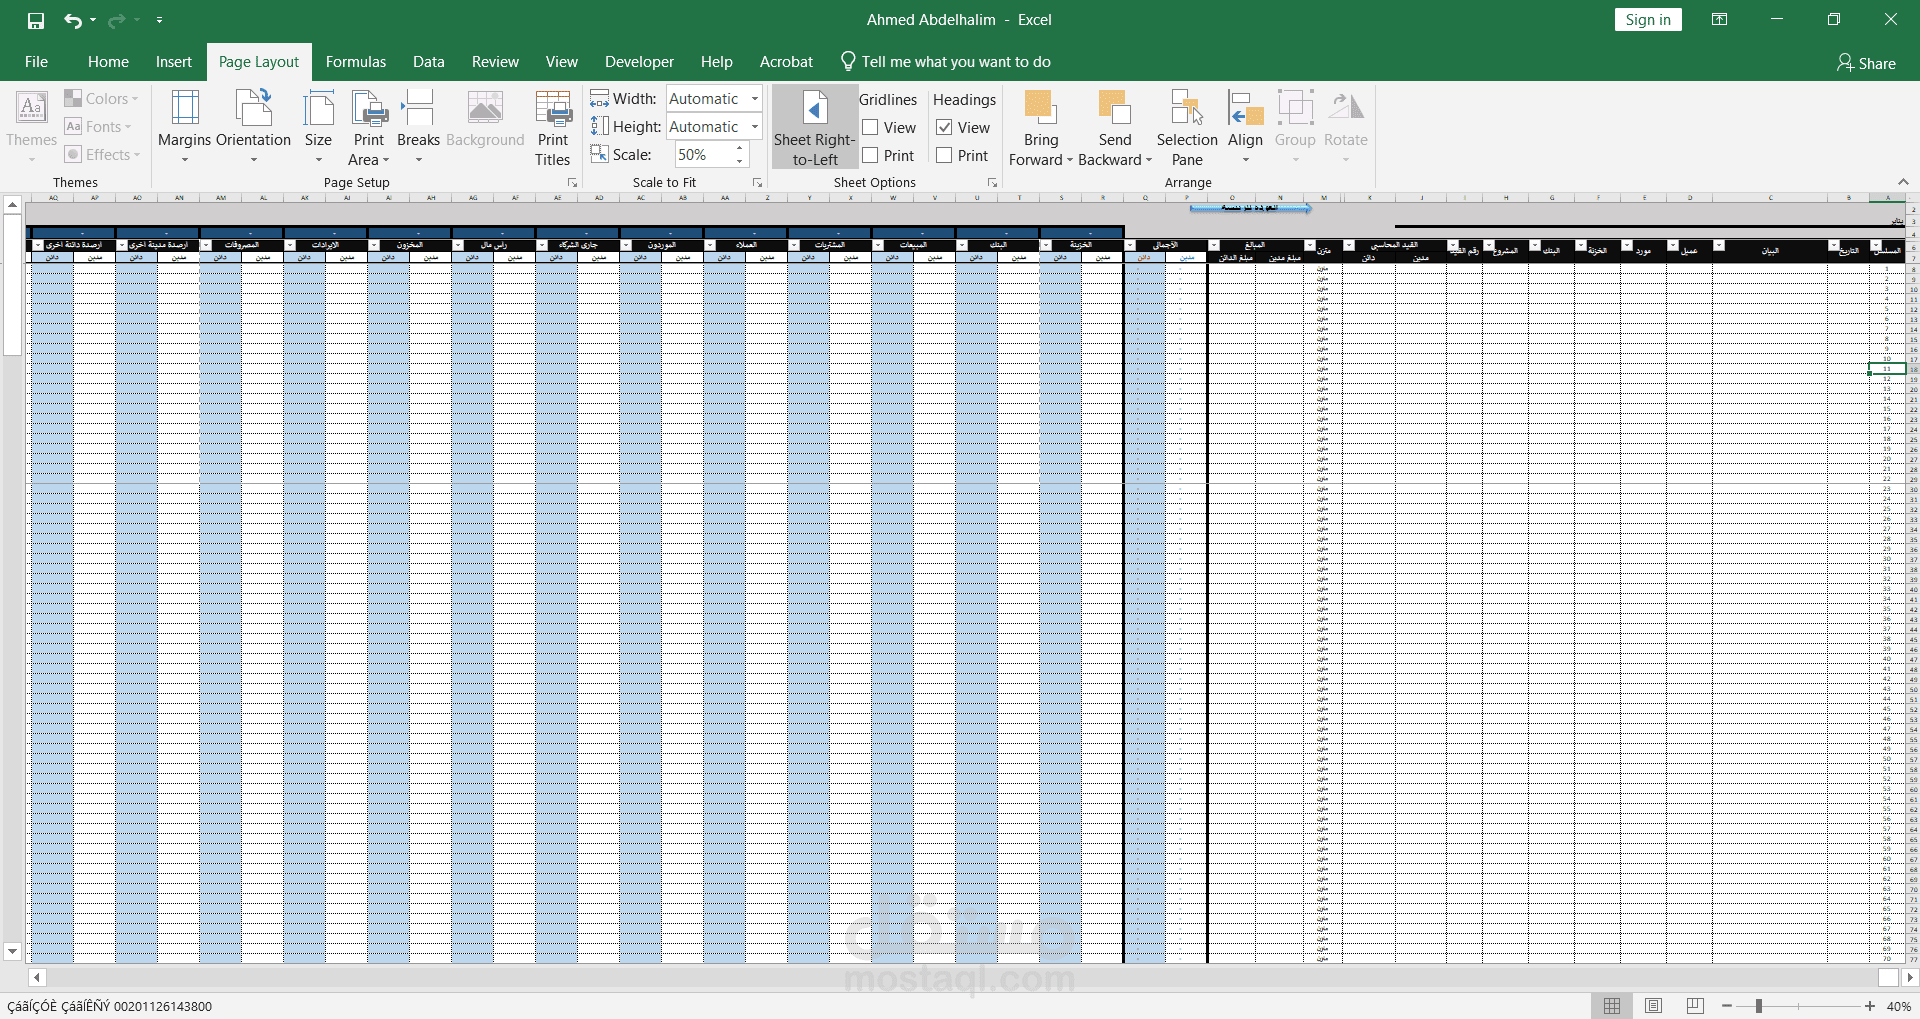Expand the Bring Forward dropdown arrow
Image resolution: width=1920 pixels, height=1019 pixels.
tap(1070, 160)
